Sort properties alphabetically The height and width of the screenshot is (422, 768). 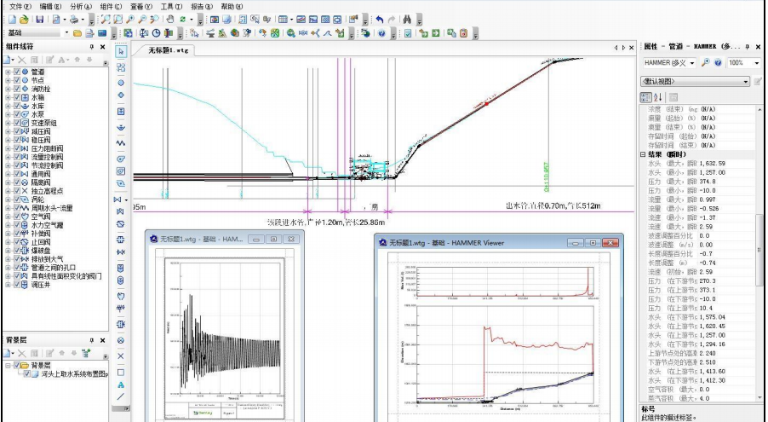point(658,97)
